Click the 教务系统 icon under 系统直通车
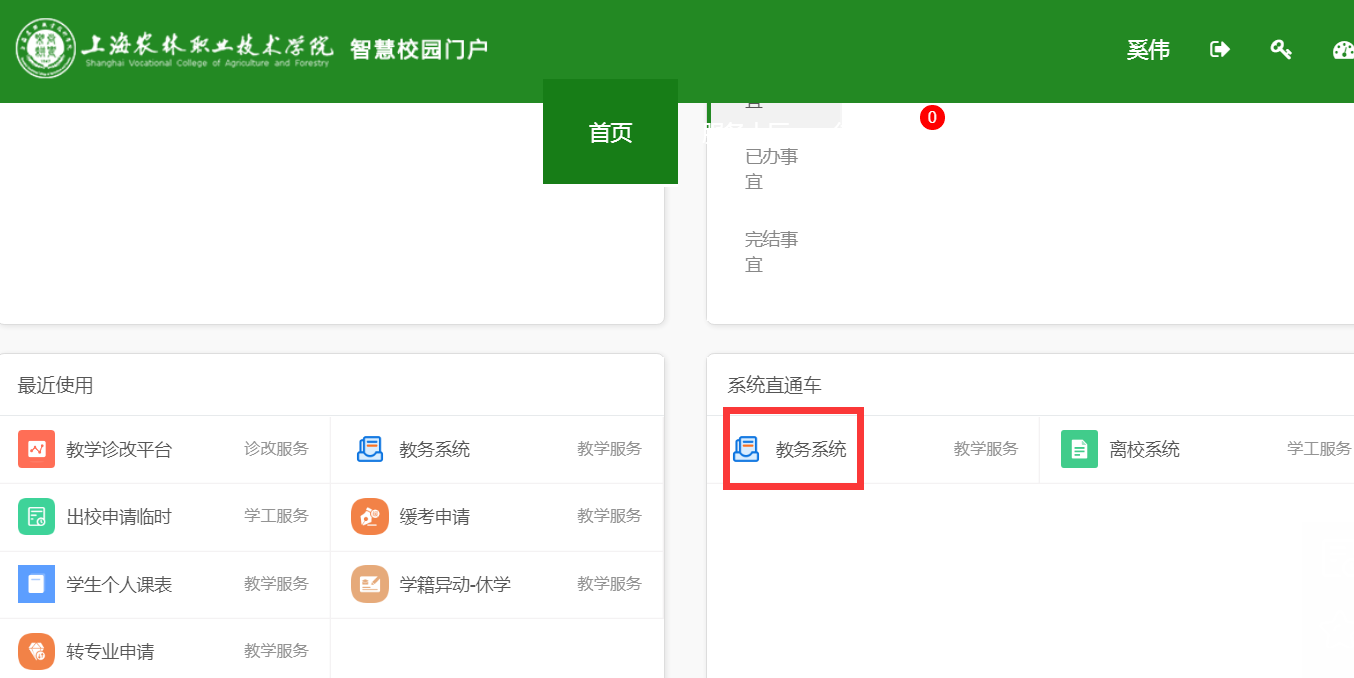Screen dimensions: 1354x678 (746, 449)
